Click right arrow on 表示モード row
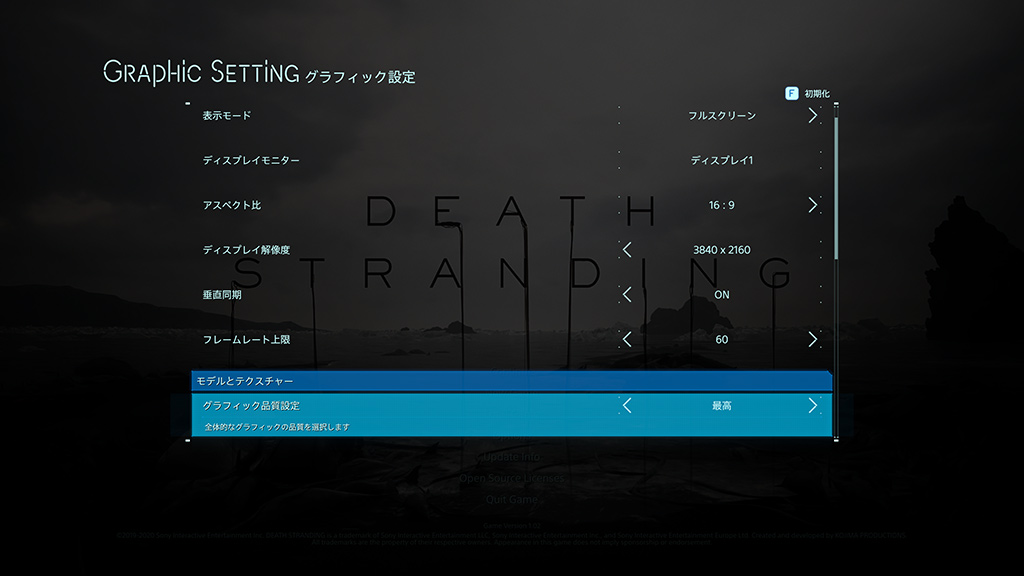The image size is (1024, 576). coord(812,116)
